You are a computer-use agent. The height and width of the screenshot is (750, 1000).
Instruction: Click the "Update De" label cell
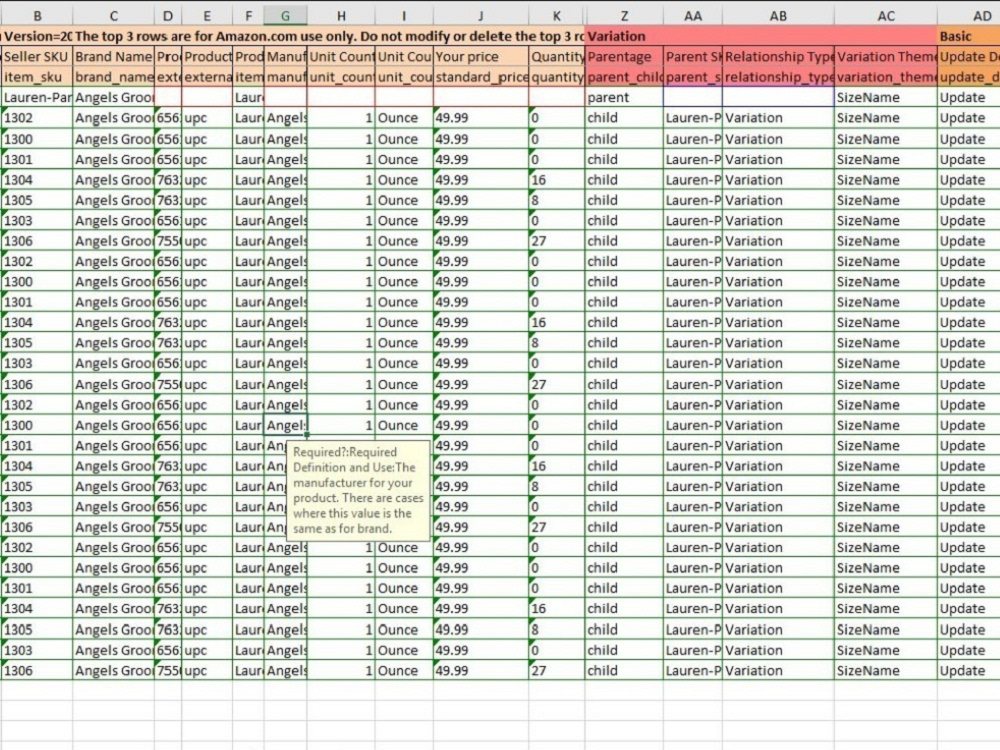tap(969, 57)
